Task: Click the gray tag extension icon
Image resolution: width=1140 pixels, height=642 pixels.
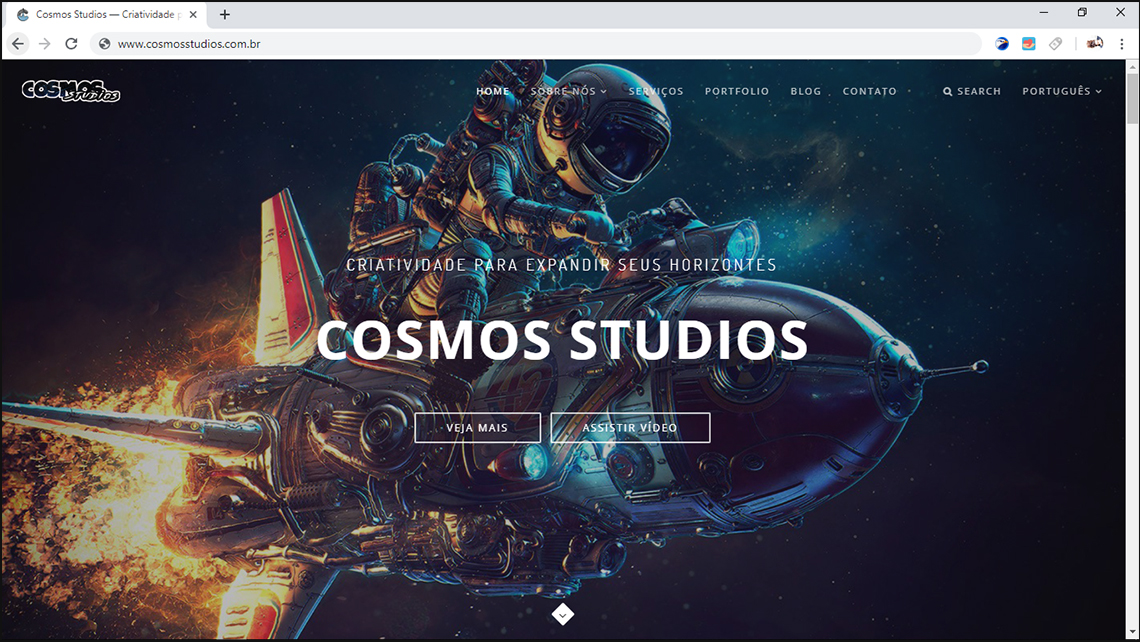Action: (1055, 44)
